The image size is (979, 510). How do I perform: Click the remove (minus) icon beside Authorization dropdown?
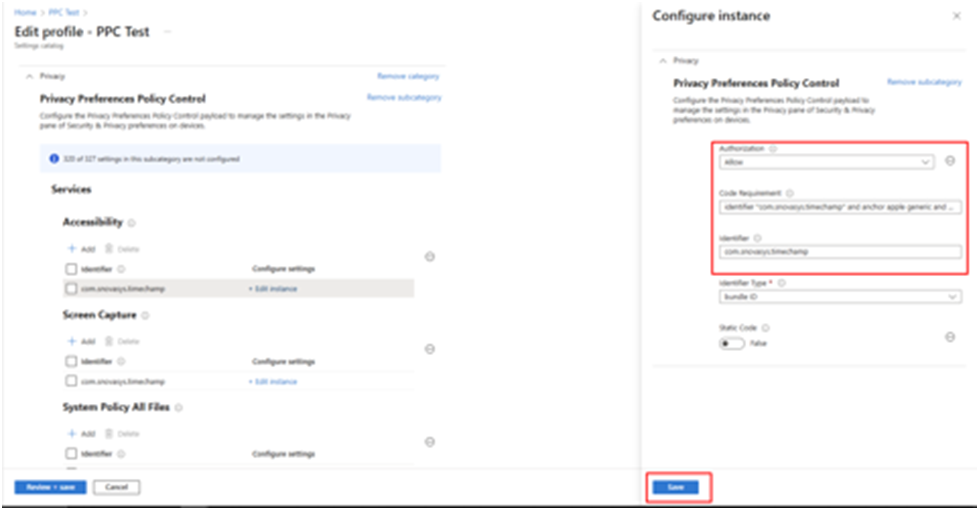(x=949, y=161)
